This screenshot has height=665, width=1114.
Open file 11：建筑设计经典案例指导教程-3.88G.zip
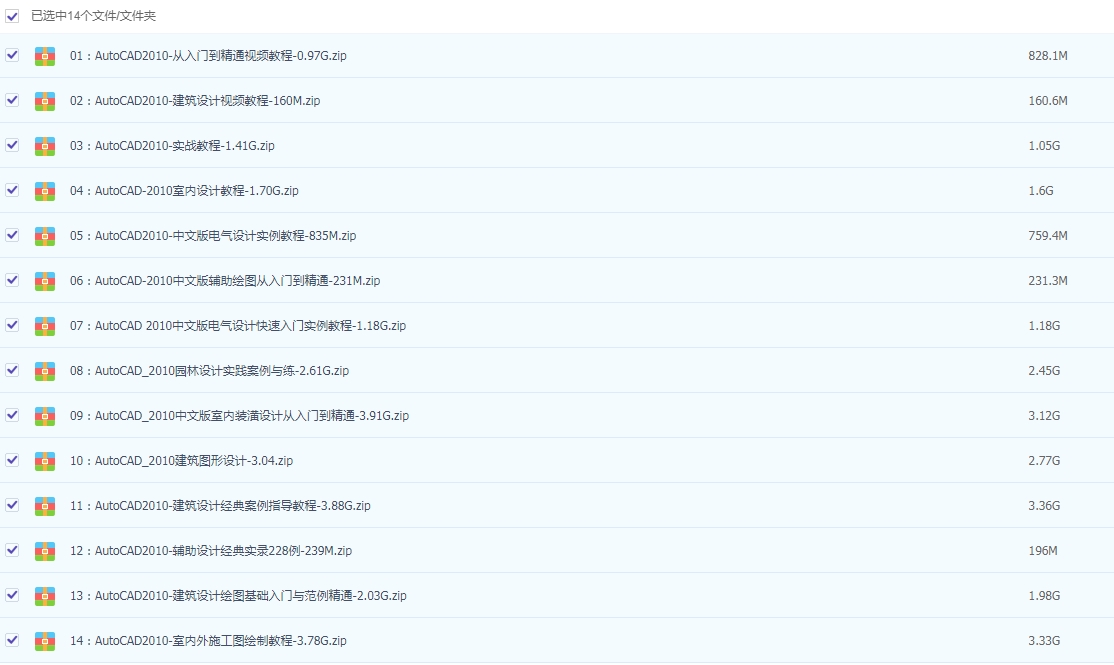pyautogui.click(x=220, y=506)
